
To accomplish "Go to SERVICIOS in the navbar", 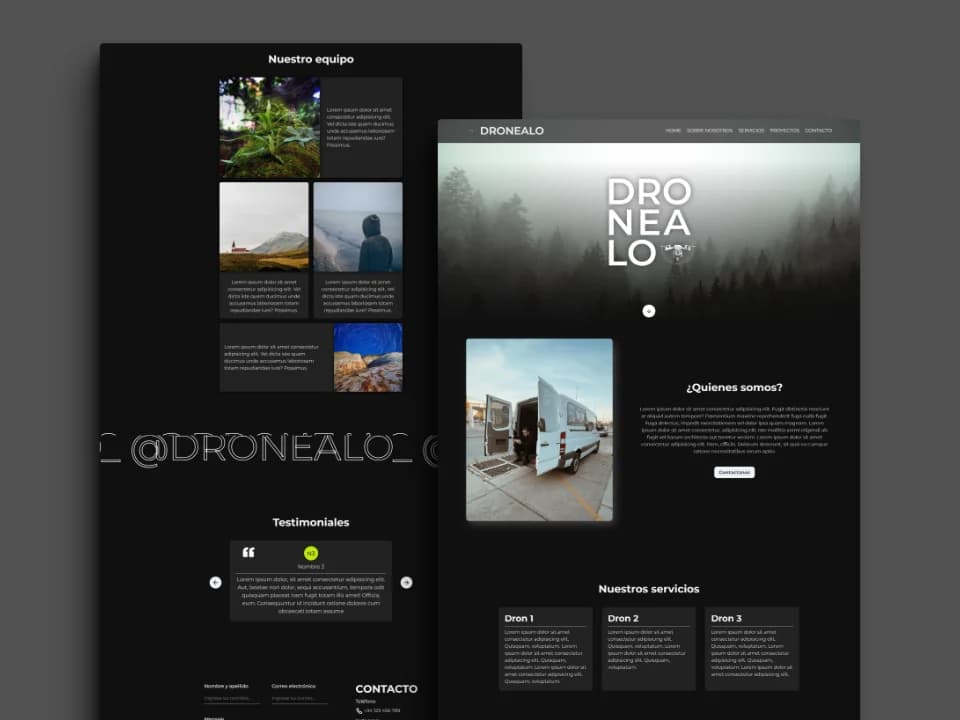I will click(751, 130).
